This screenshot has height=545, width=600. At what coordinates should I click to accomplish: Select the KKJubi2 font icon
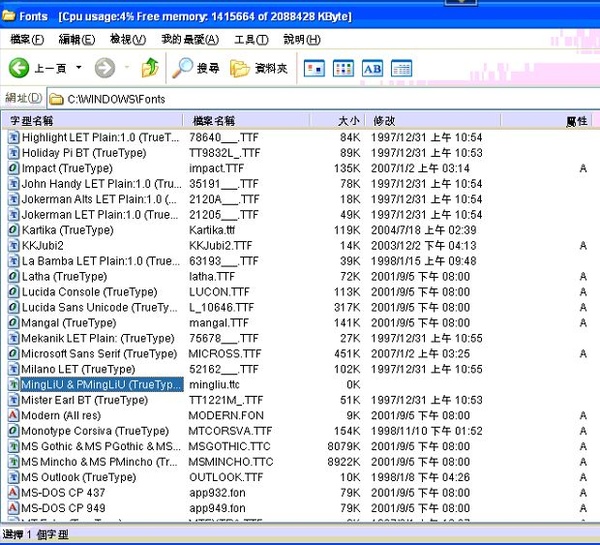tap(13, 245)
